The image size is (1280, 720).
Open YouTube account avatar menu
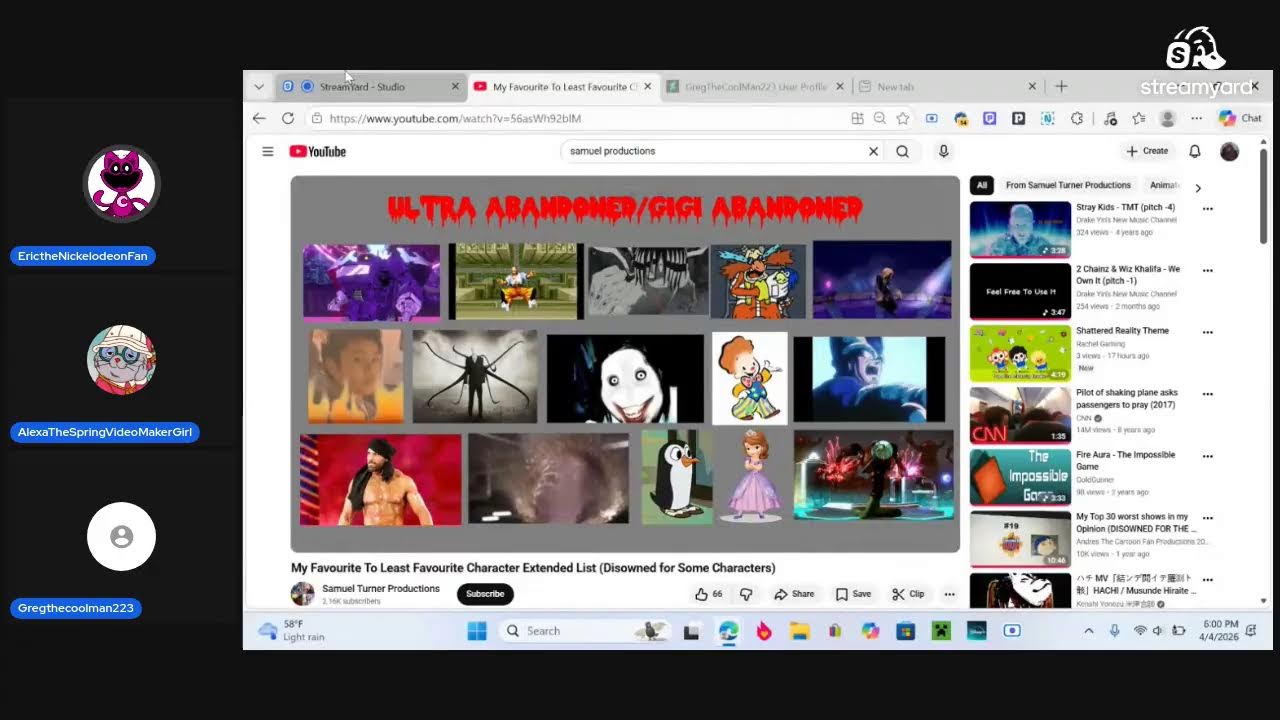(1230, 151)
